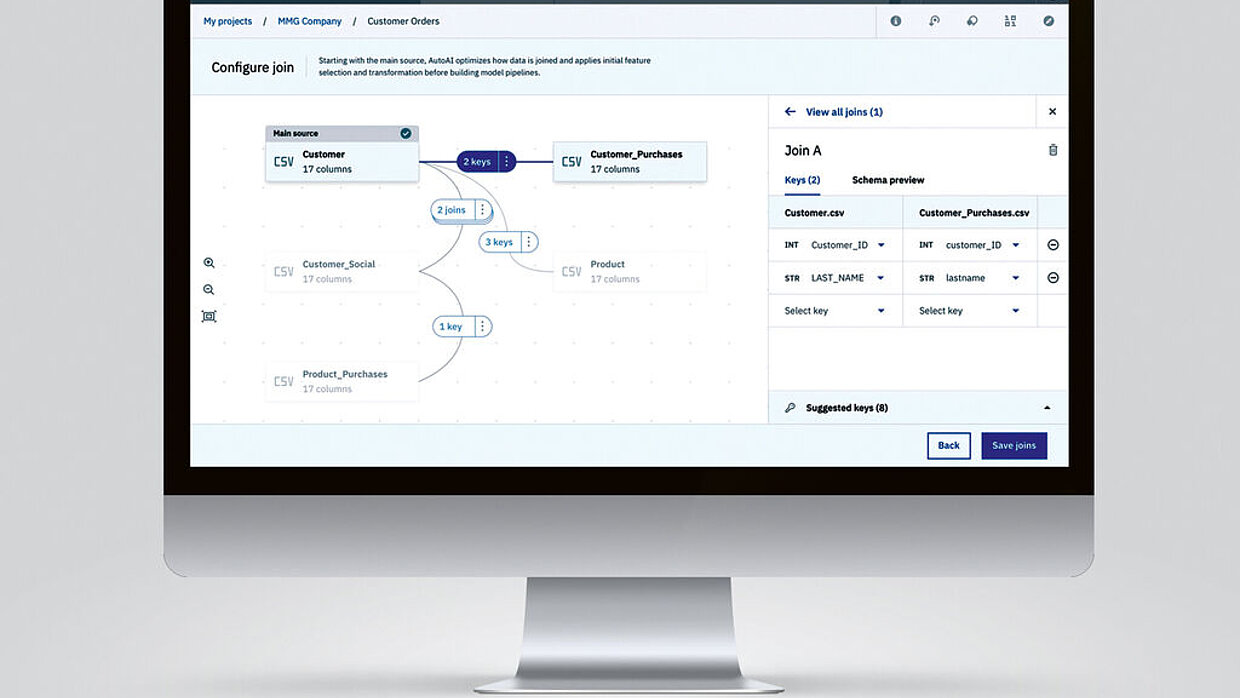1240x698 pixels.
Task: Zoom in on the join canvas
Action: [209, 263]
